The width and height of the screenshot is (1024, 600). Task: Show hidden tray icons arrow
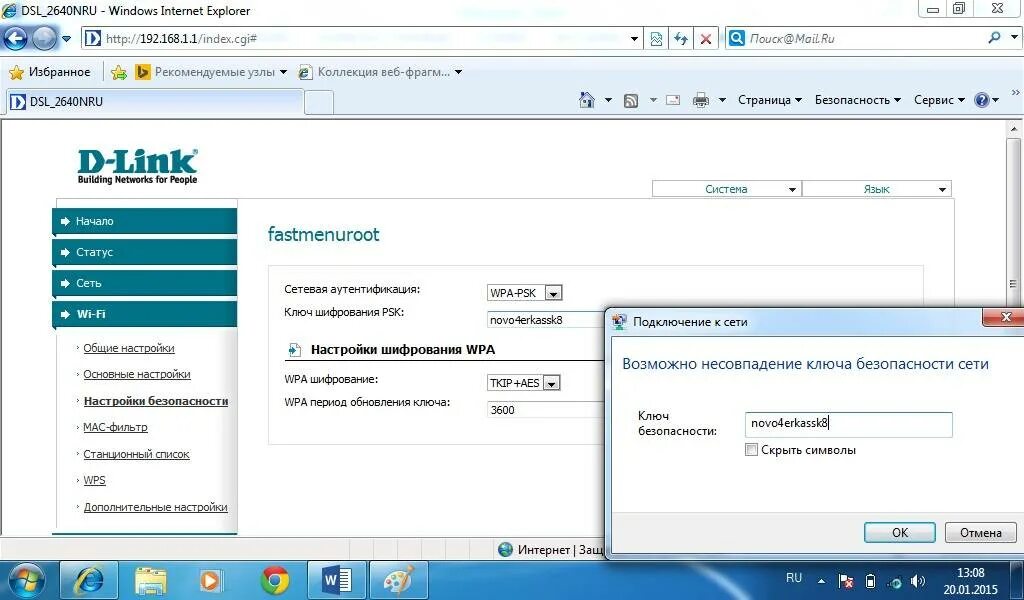(x=822, y=581)
